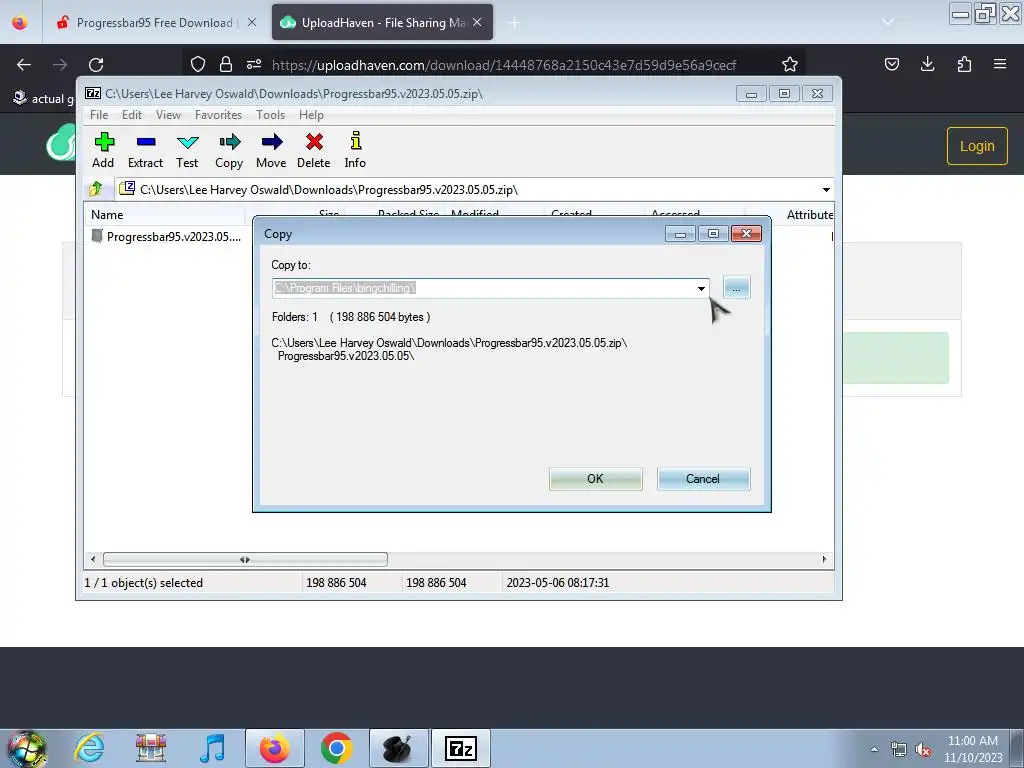This screenshot has width=1024, height=768.
Task: View site security padlock info
Action: pos(226,64)
